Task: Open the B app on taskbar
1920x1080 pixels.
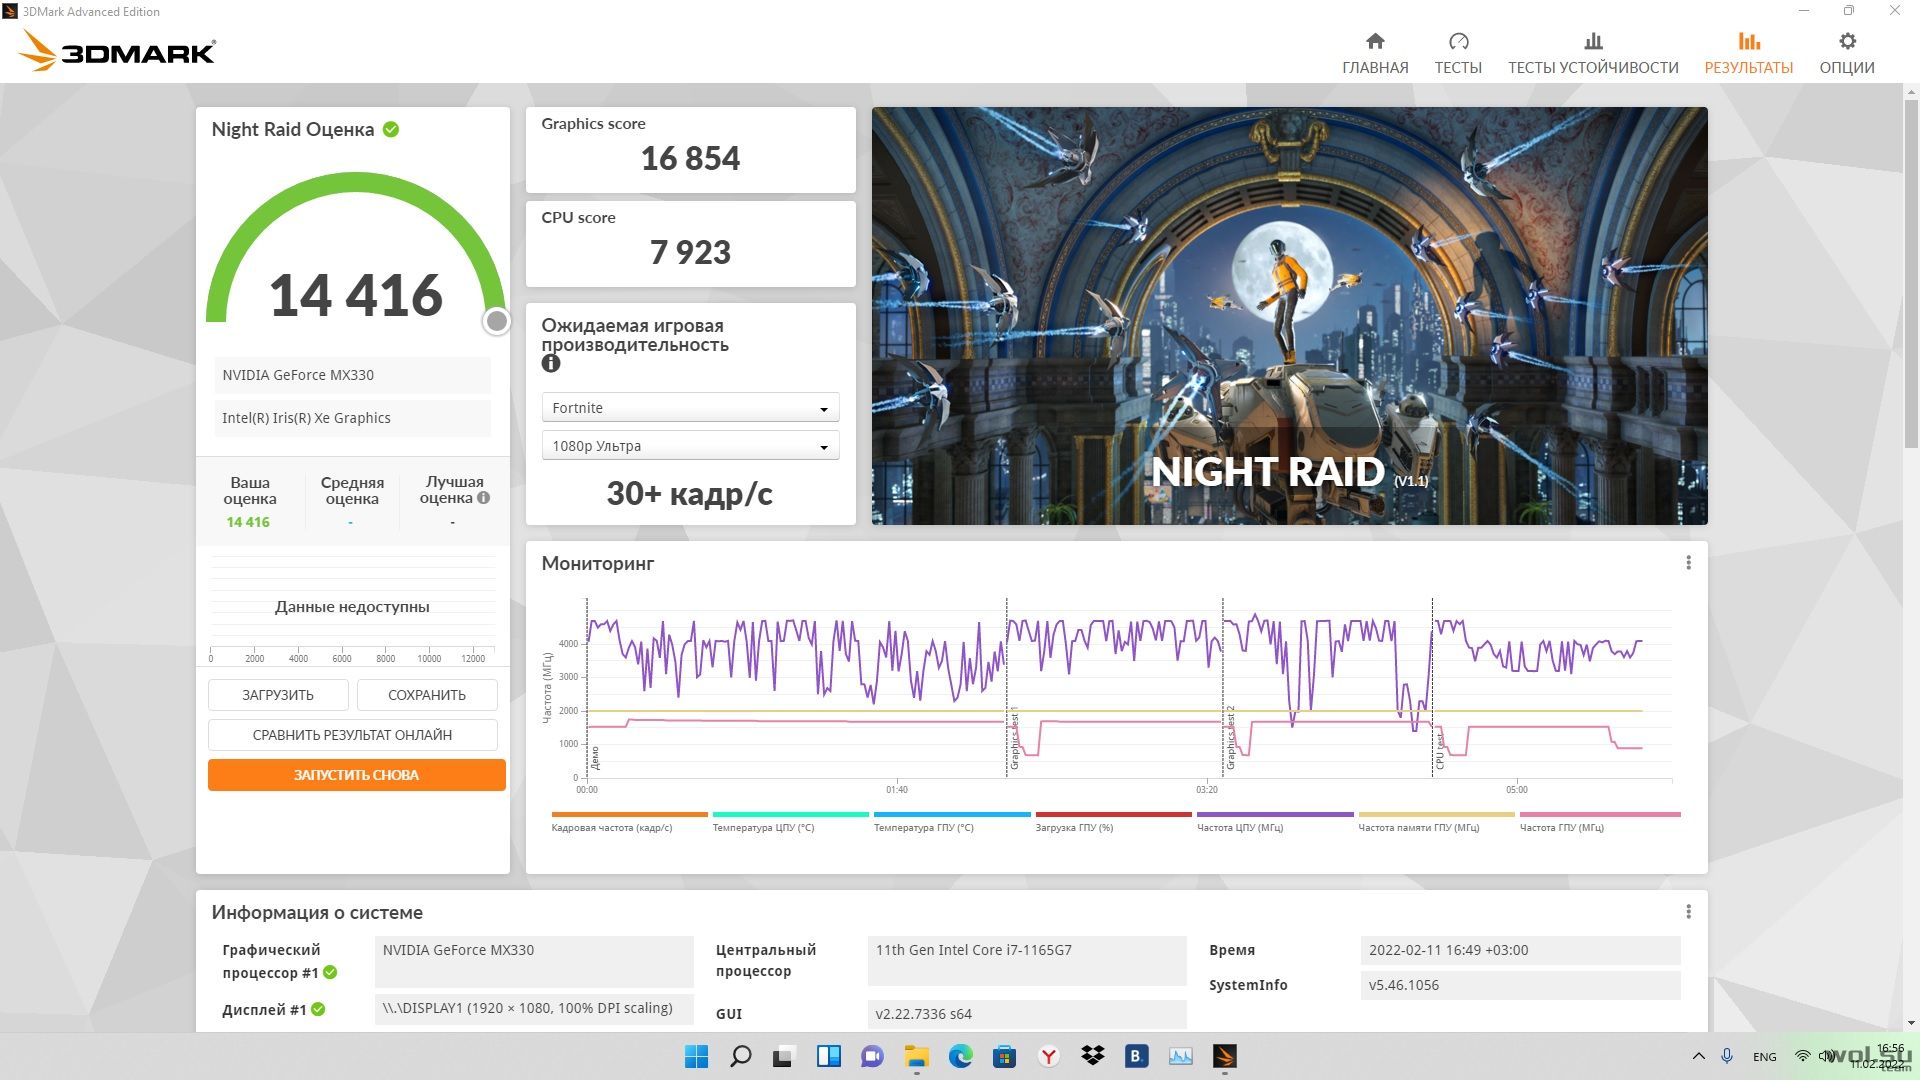Action: [x=1136, y=1056]
